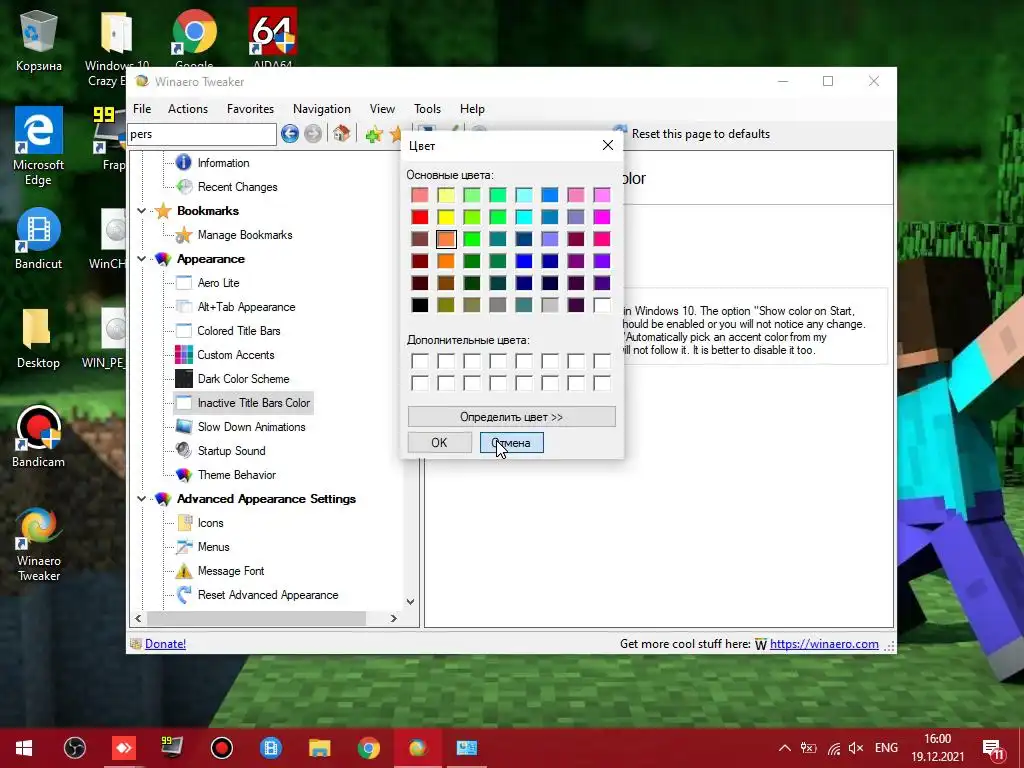1024x768 pixels.
Task: Click Определить цвет >> button
Action: click(x=511, y=417)
